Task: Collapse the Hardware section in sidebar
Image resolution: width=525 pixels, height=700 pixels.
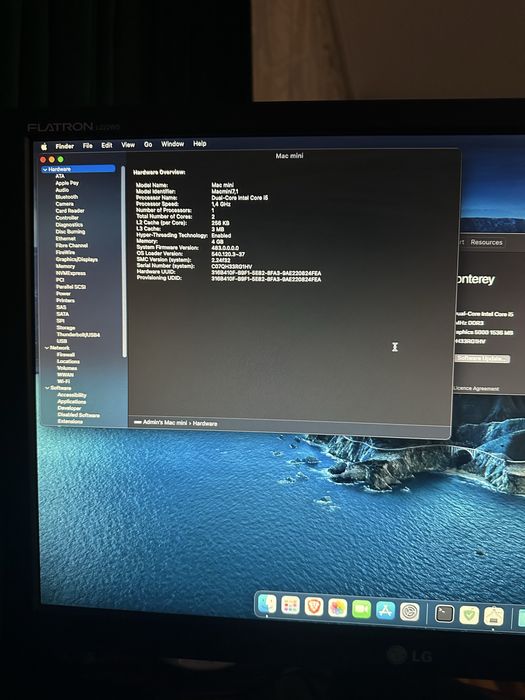Action: [45, 170]
